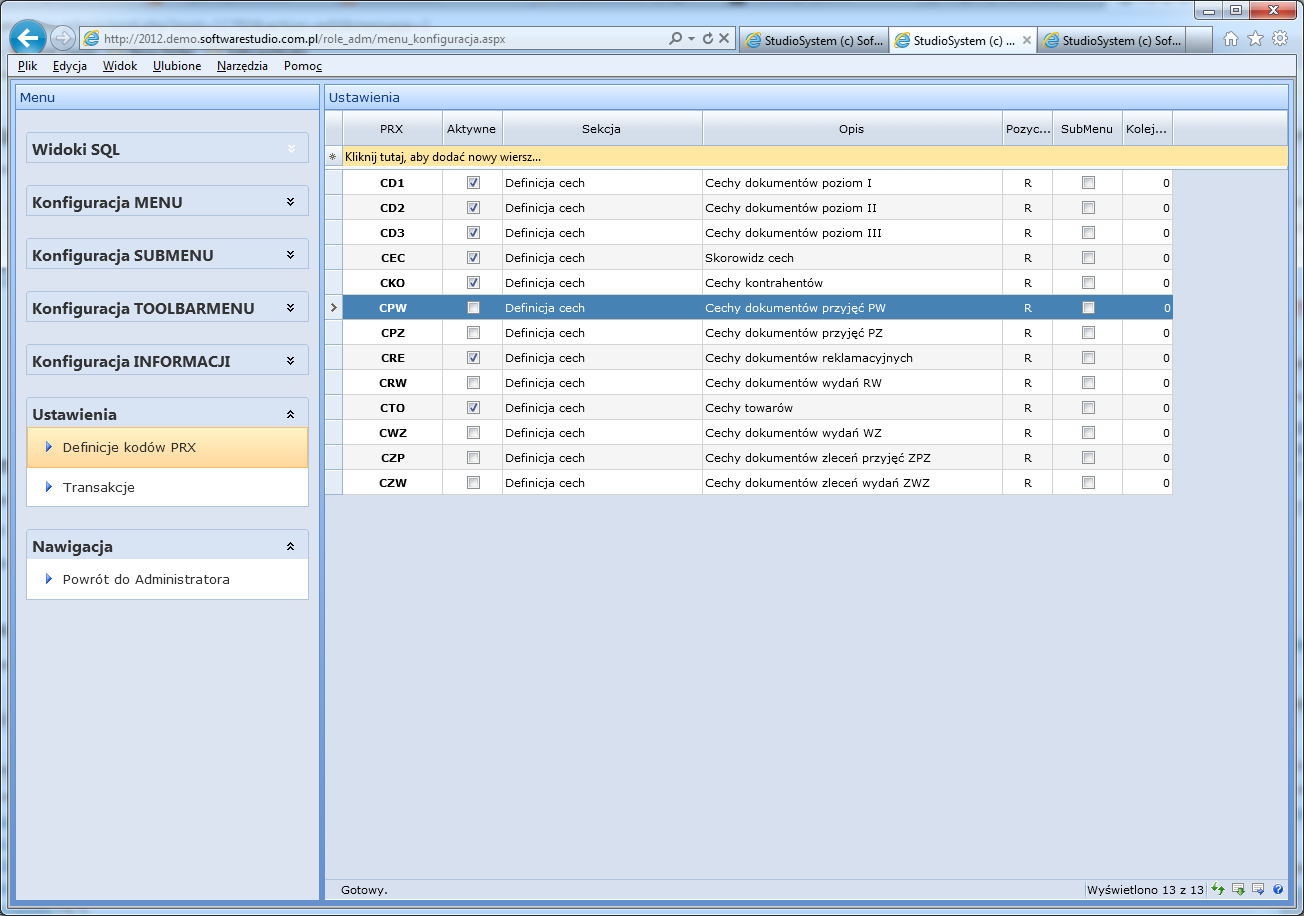
Task: Go back with the browser back arrow
Action: (x=29, y=39)
